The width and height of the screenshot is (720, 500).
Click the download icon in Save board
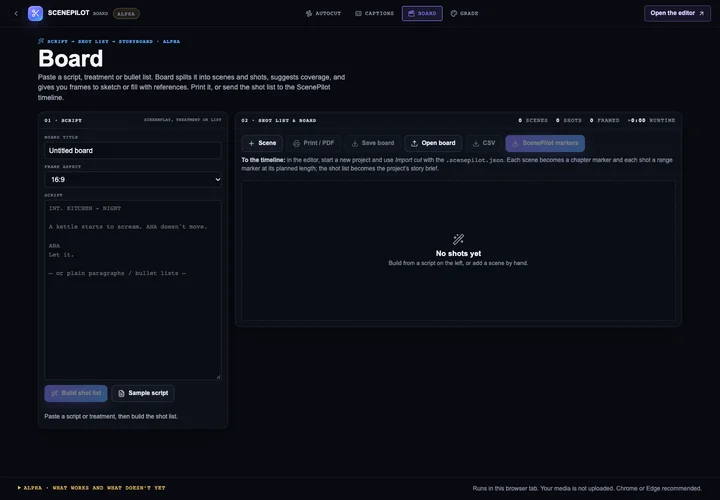355,143
